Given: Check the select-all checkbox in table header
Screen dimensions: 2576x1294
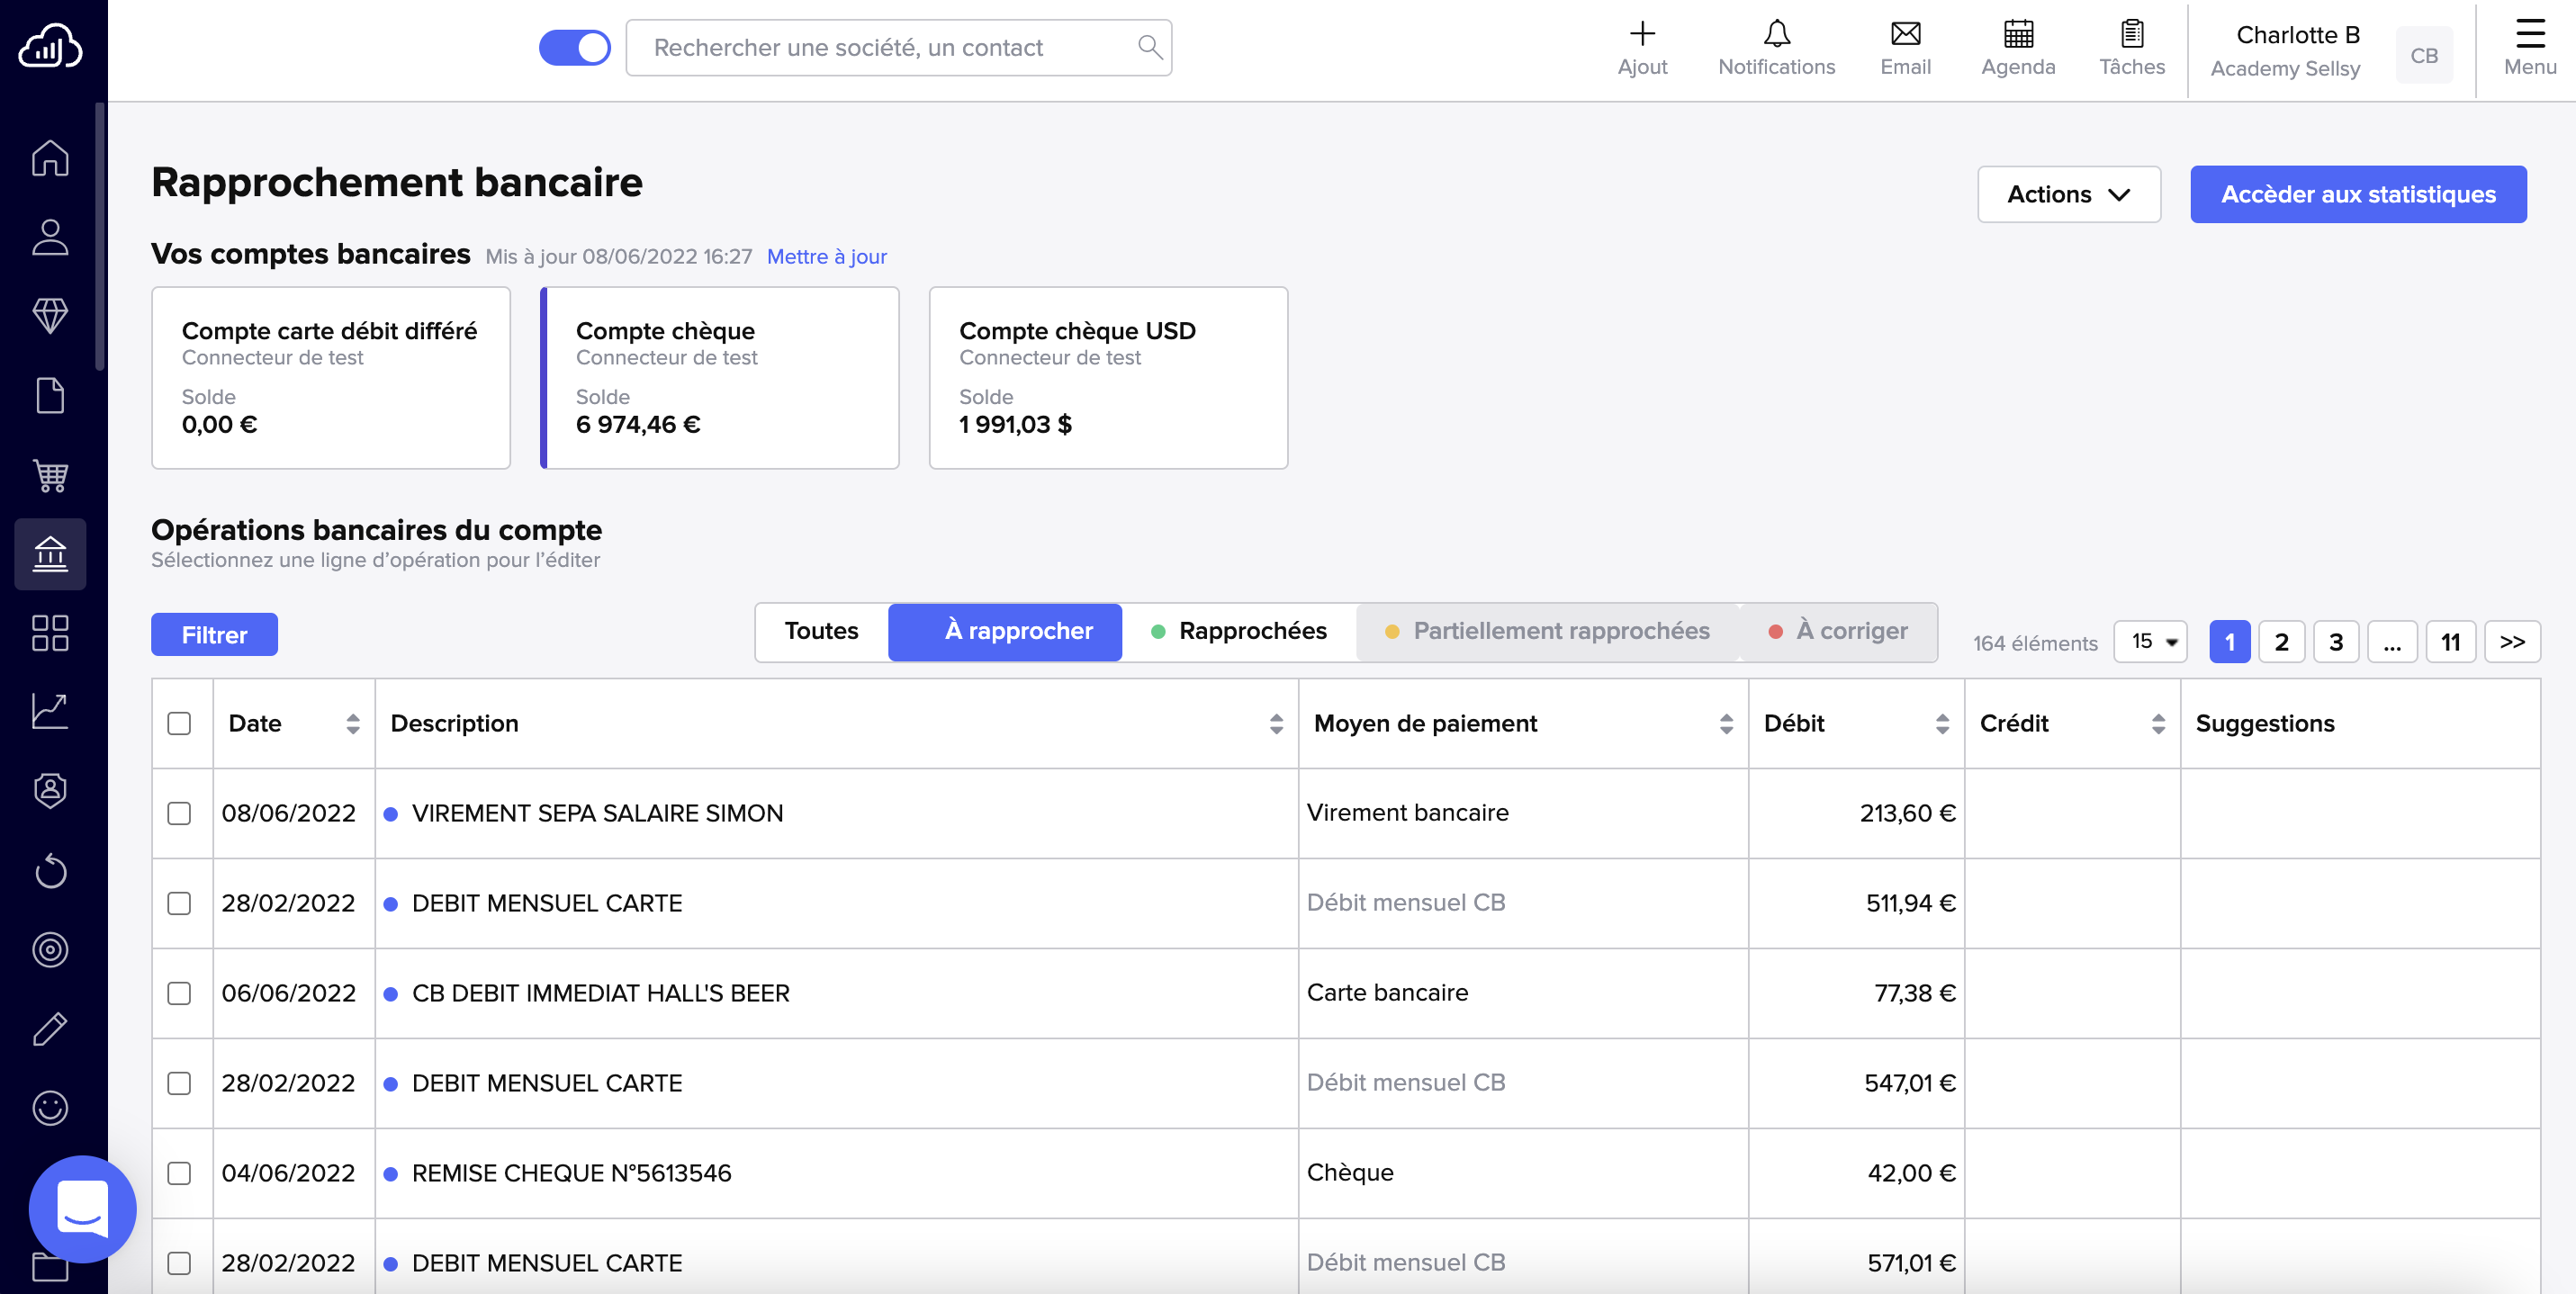Looking at the screenshot, I should (x=181, y=723).
